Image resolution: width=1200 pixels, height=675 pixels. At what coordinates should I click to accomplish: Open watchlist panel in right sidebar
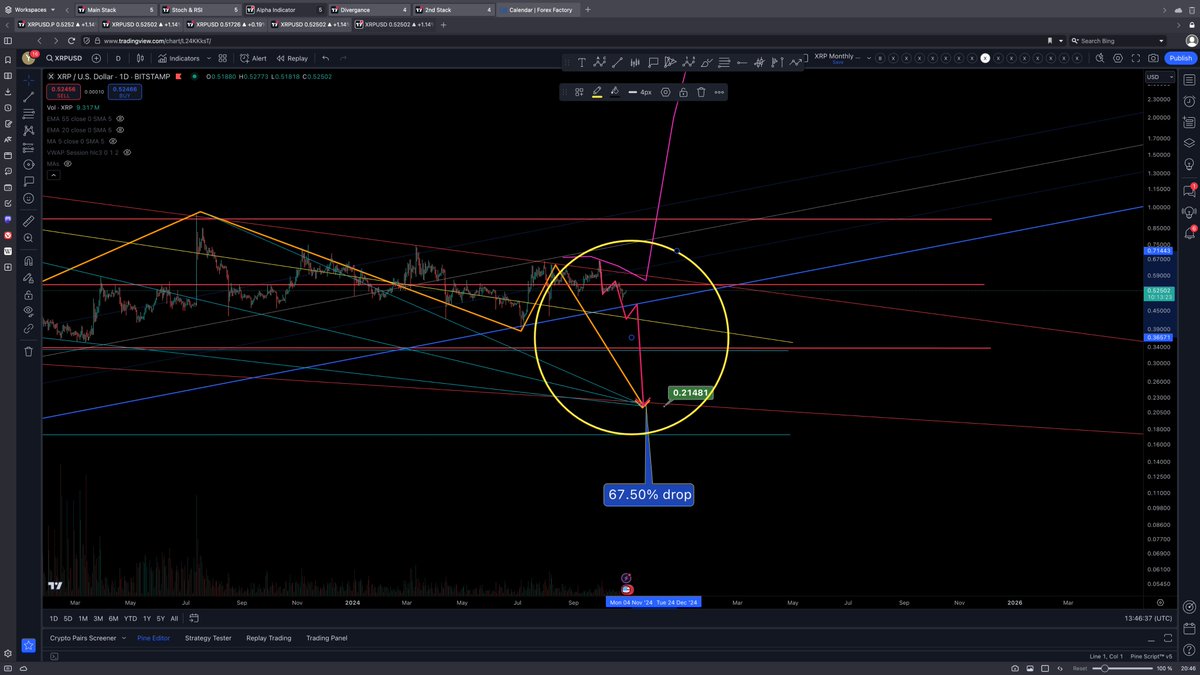1189,80
